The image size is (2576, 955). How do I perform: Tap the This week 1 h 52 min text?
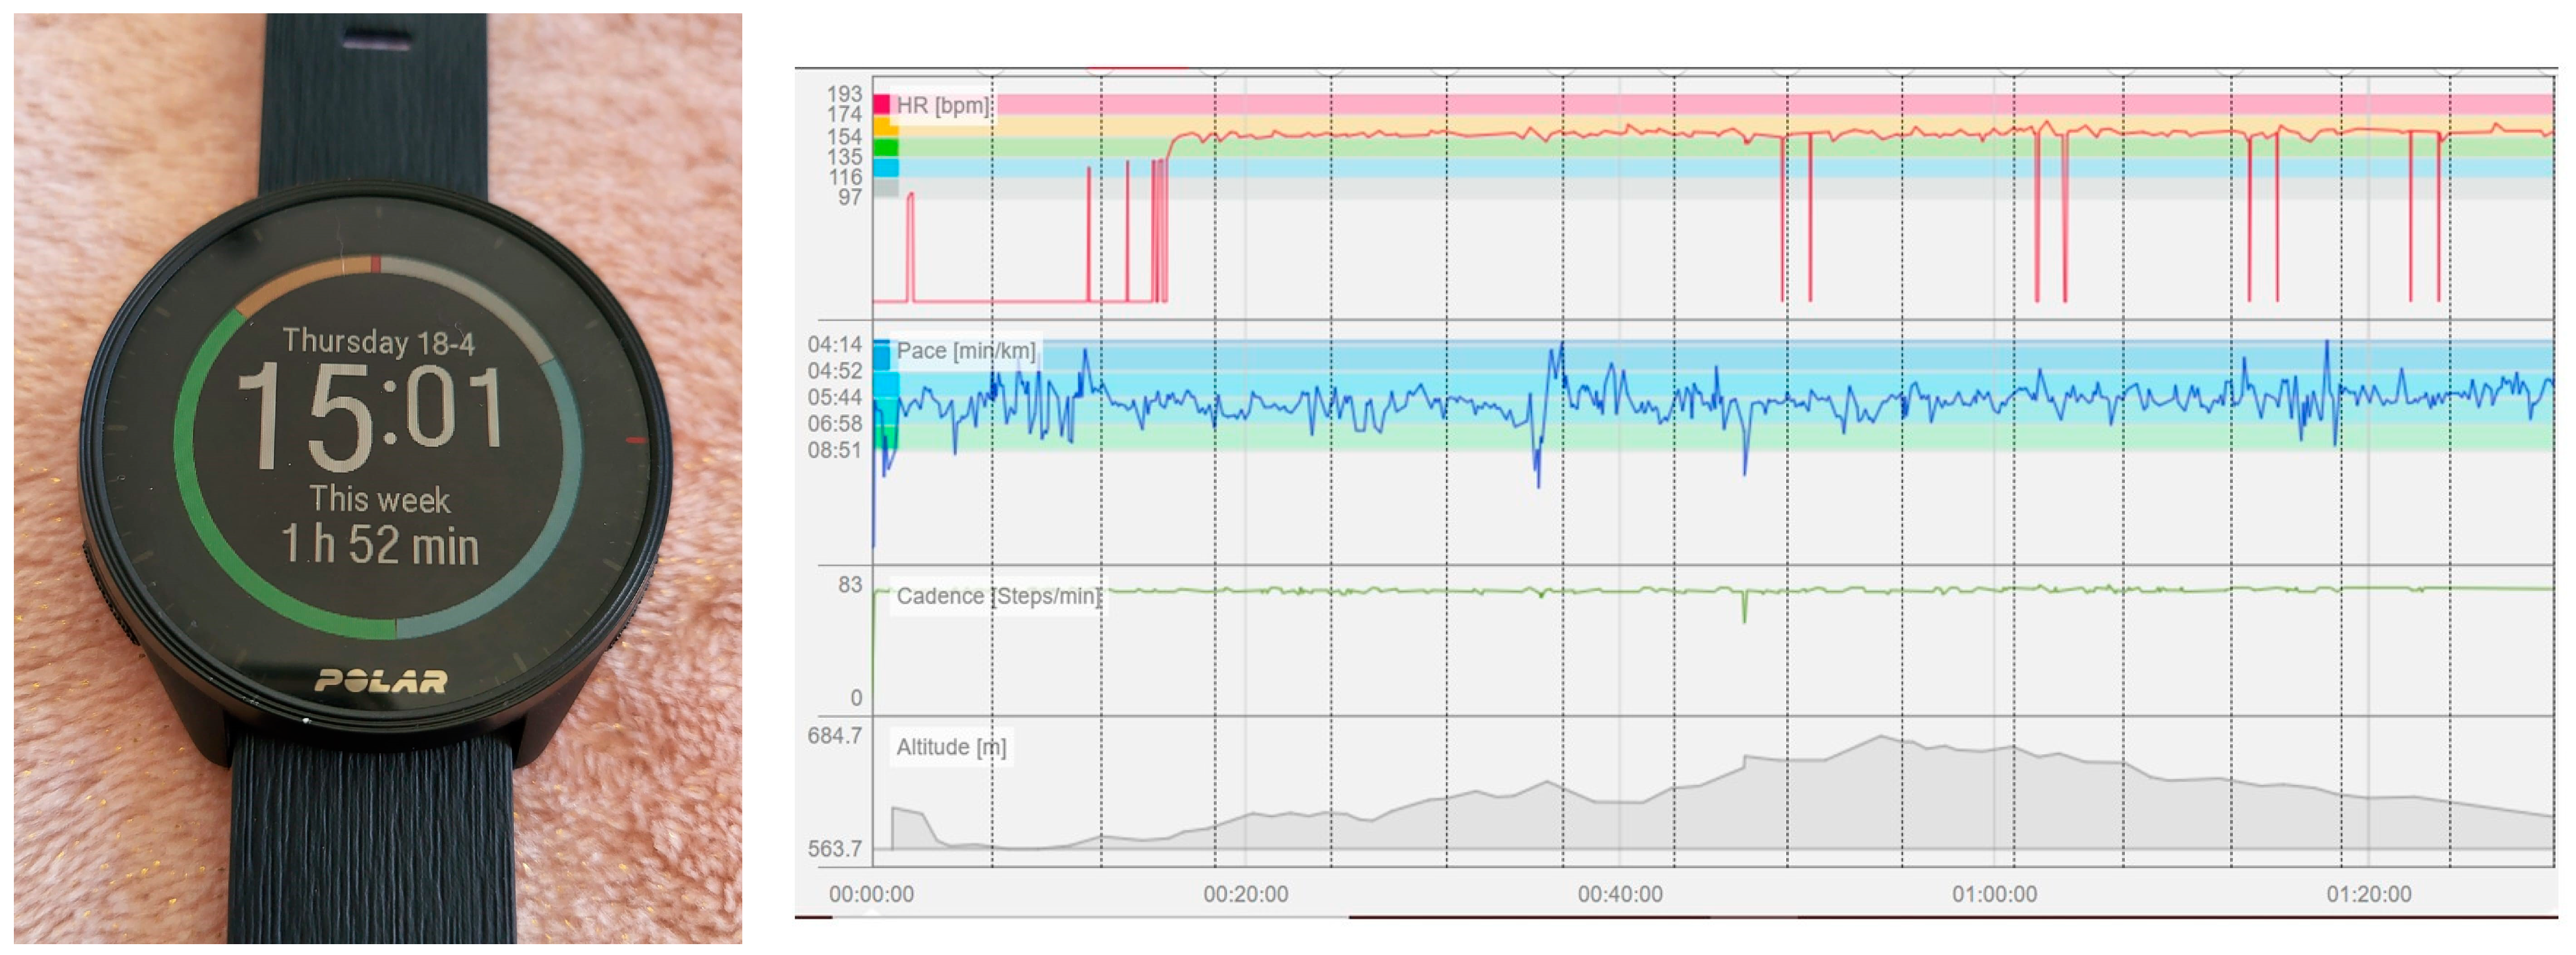point(380,525)
